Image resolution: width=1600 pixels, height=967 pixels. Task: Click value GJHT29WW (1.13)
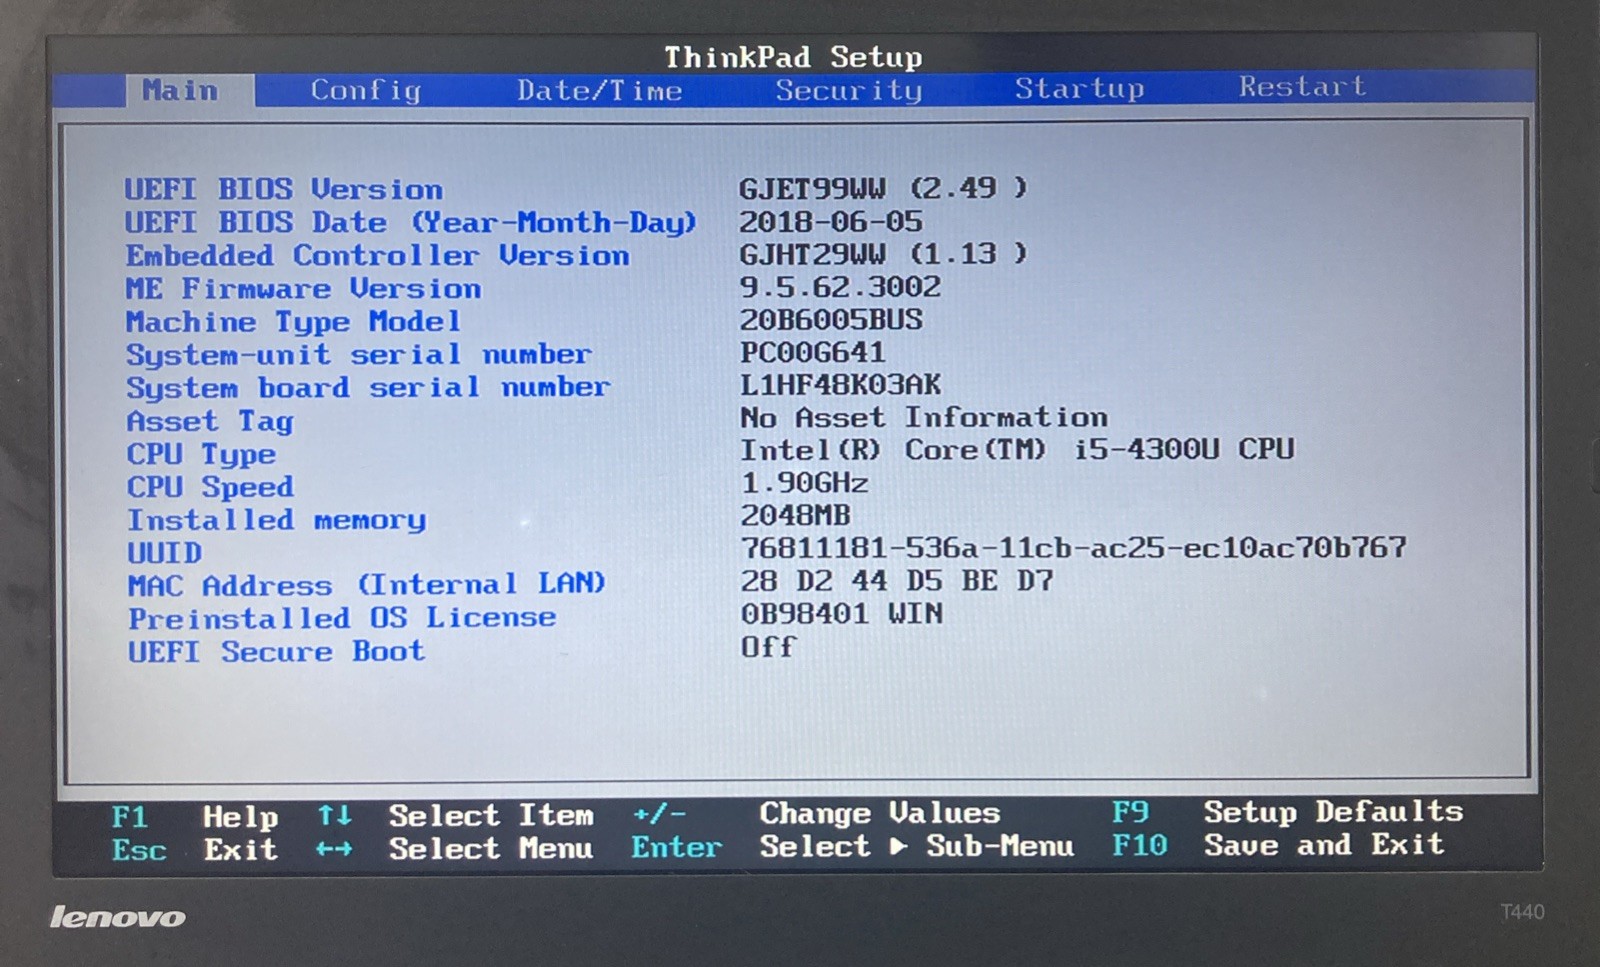pyautogui.click(x=884, y=254)
